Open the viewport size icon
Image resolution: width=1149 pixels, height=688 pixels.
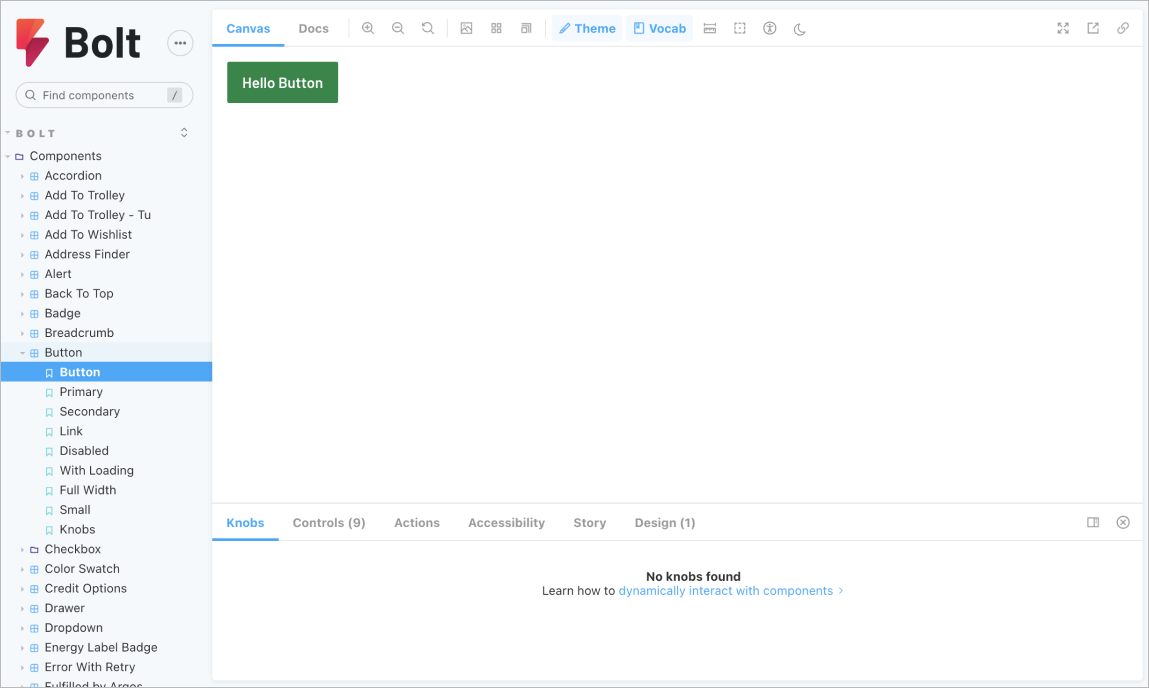pos(526,29)
